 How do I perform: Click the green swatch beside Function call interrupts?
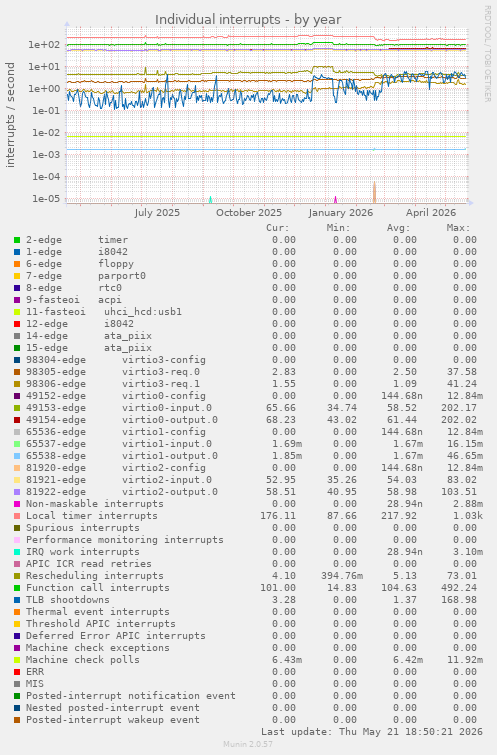(17, 588)
